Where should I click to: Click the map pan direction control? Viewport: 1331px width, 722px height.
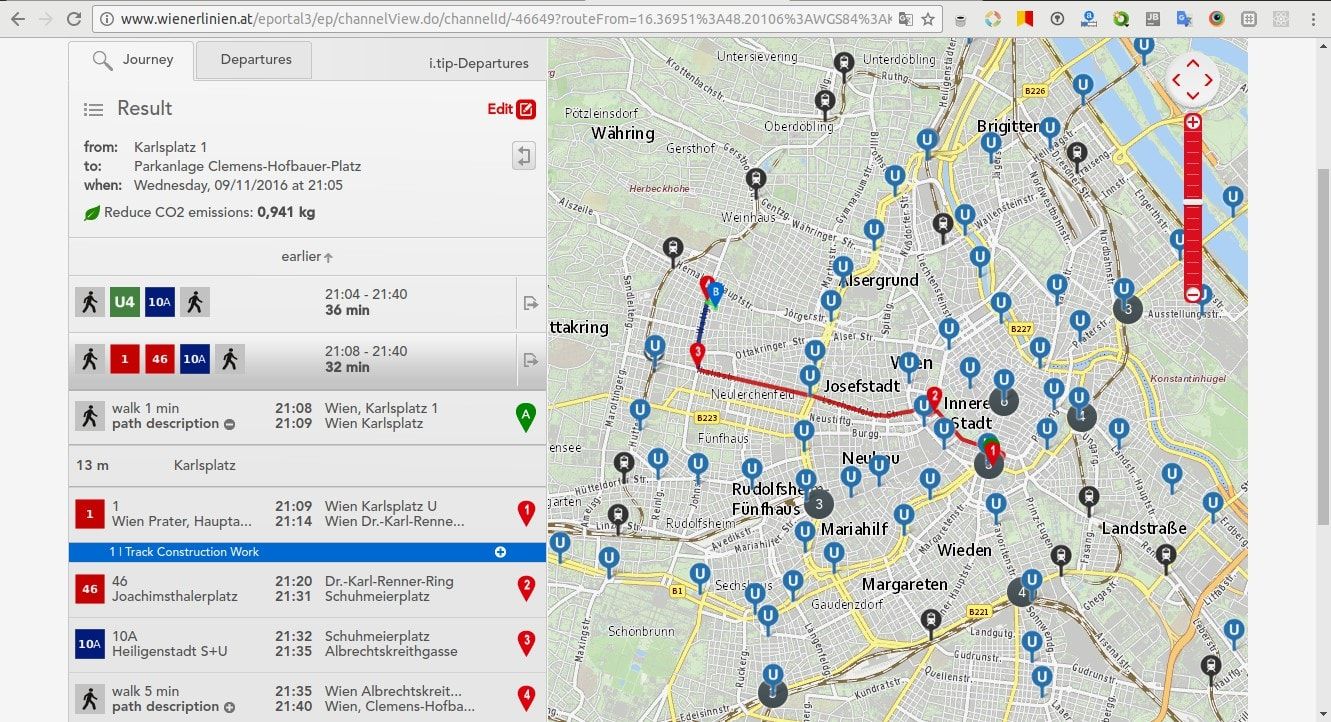pyautogui.click(x=1192, y=79)
